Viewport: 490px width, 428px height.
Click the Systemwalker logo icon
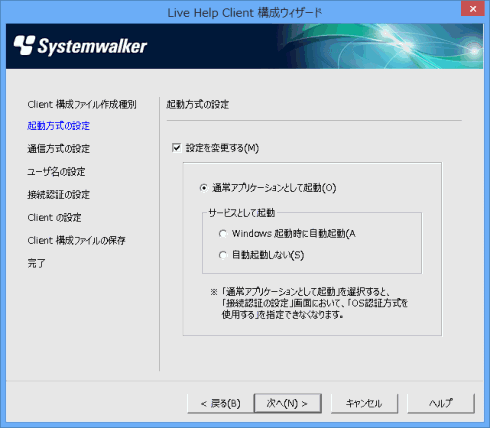[24, 45]
